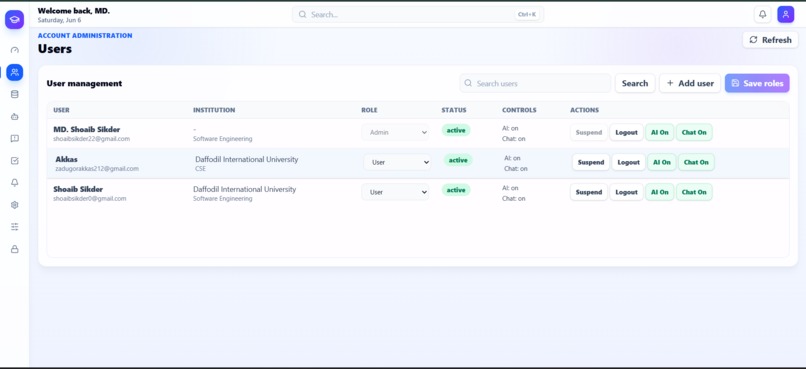The width and height of the screenshot is (806, 369).
Task: Click the name MD. Shoaib Sikder
Action: pos(87,130)
